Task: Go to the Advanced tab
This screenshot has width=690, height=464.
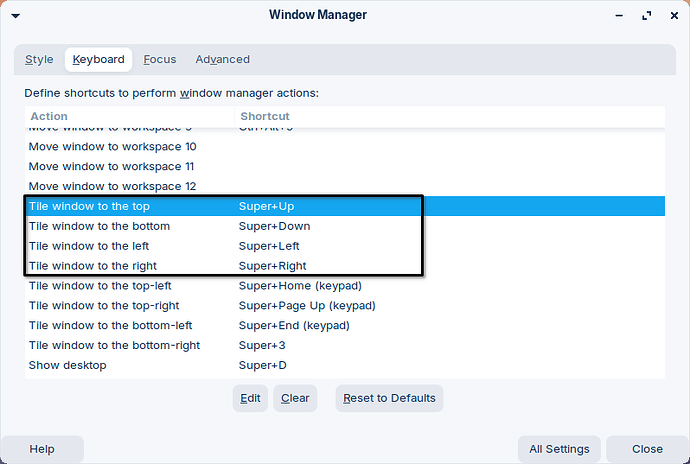Action: coord(222,60)
